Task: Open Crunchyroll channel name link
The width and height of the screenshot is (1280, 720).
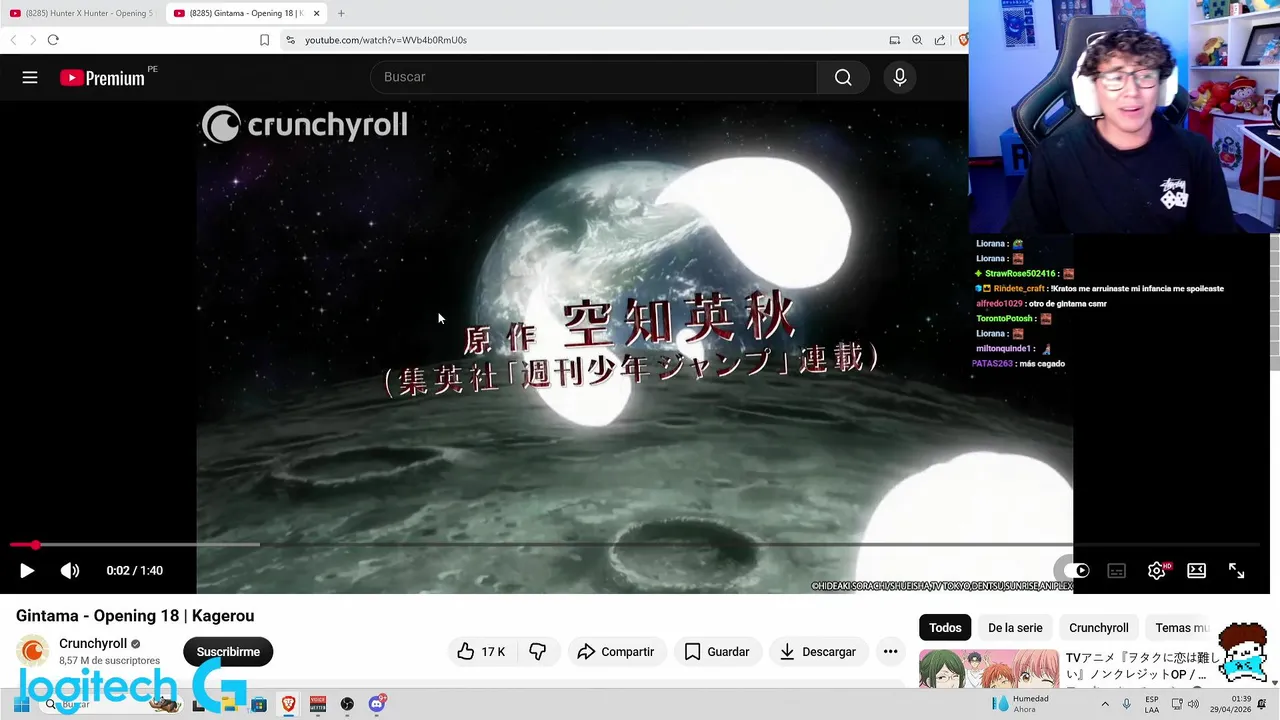Action: click(93, 644)
